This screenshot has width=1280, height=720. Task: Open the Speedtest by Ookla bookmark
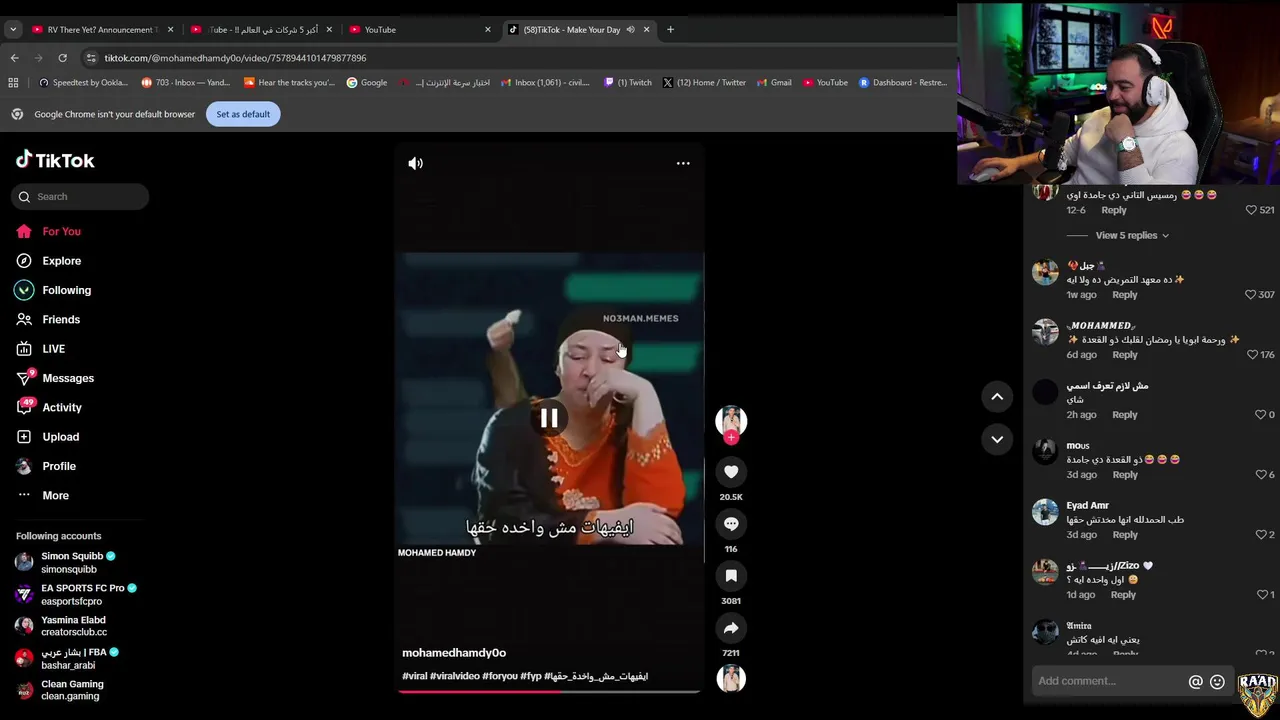coord(83,83)
